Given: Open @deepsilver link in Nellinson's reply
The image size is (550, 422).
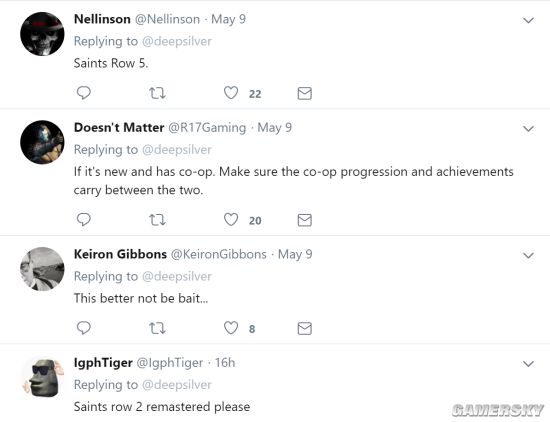Looking at the screenshot, I should (177, 41).
